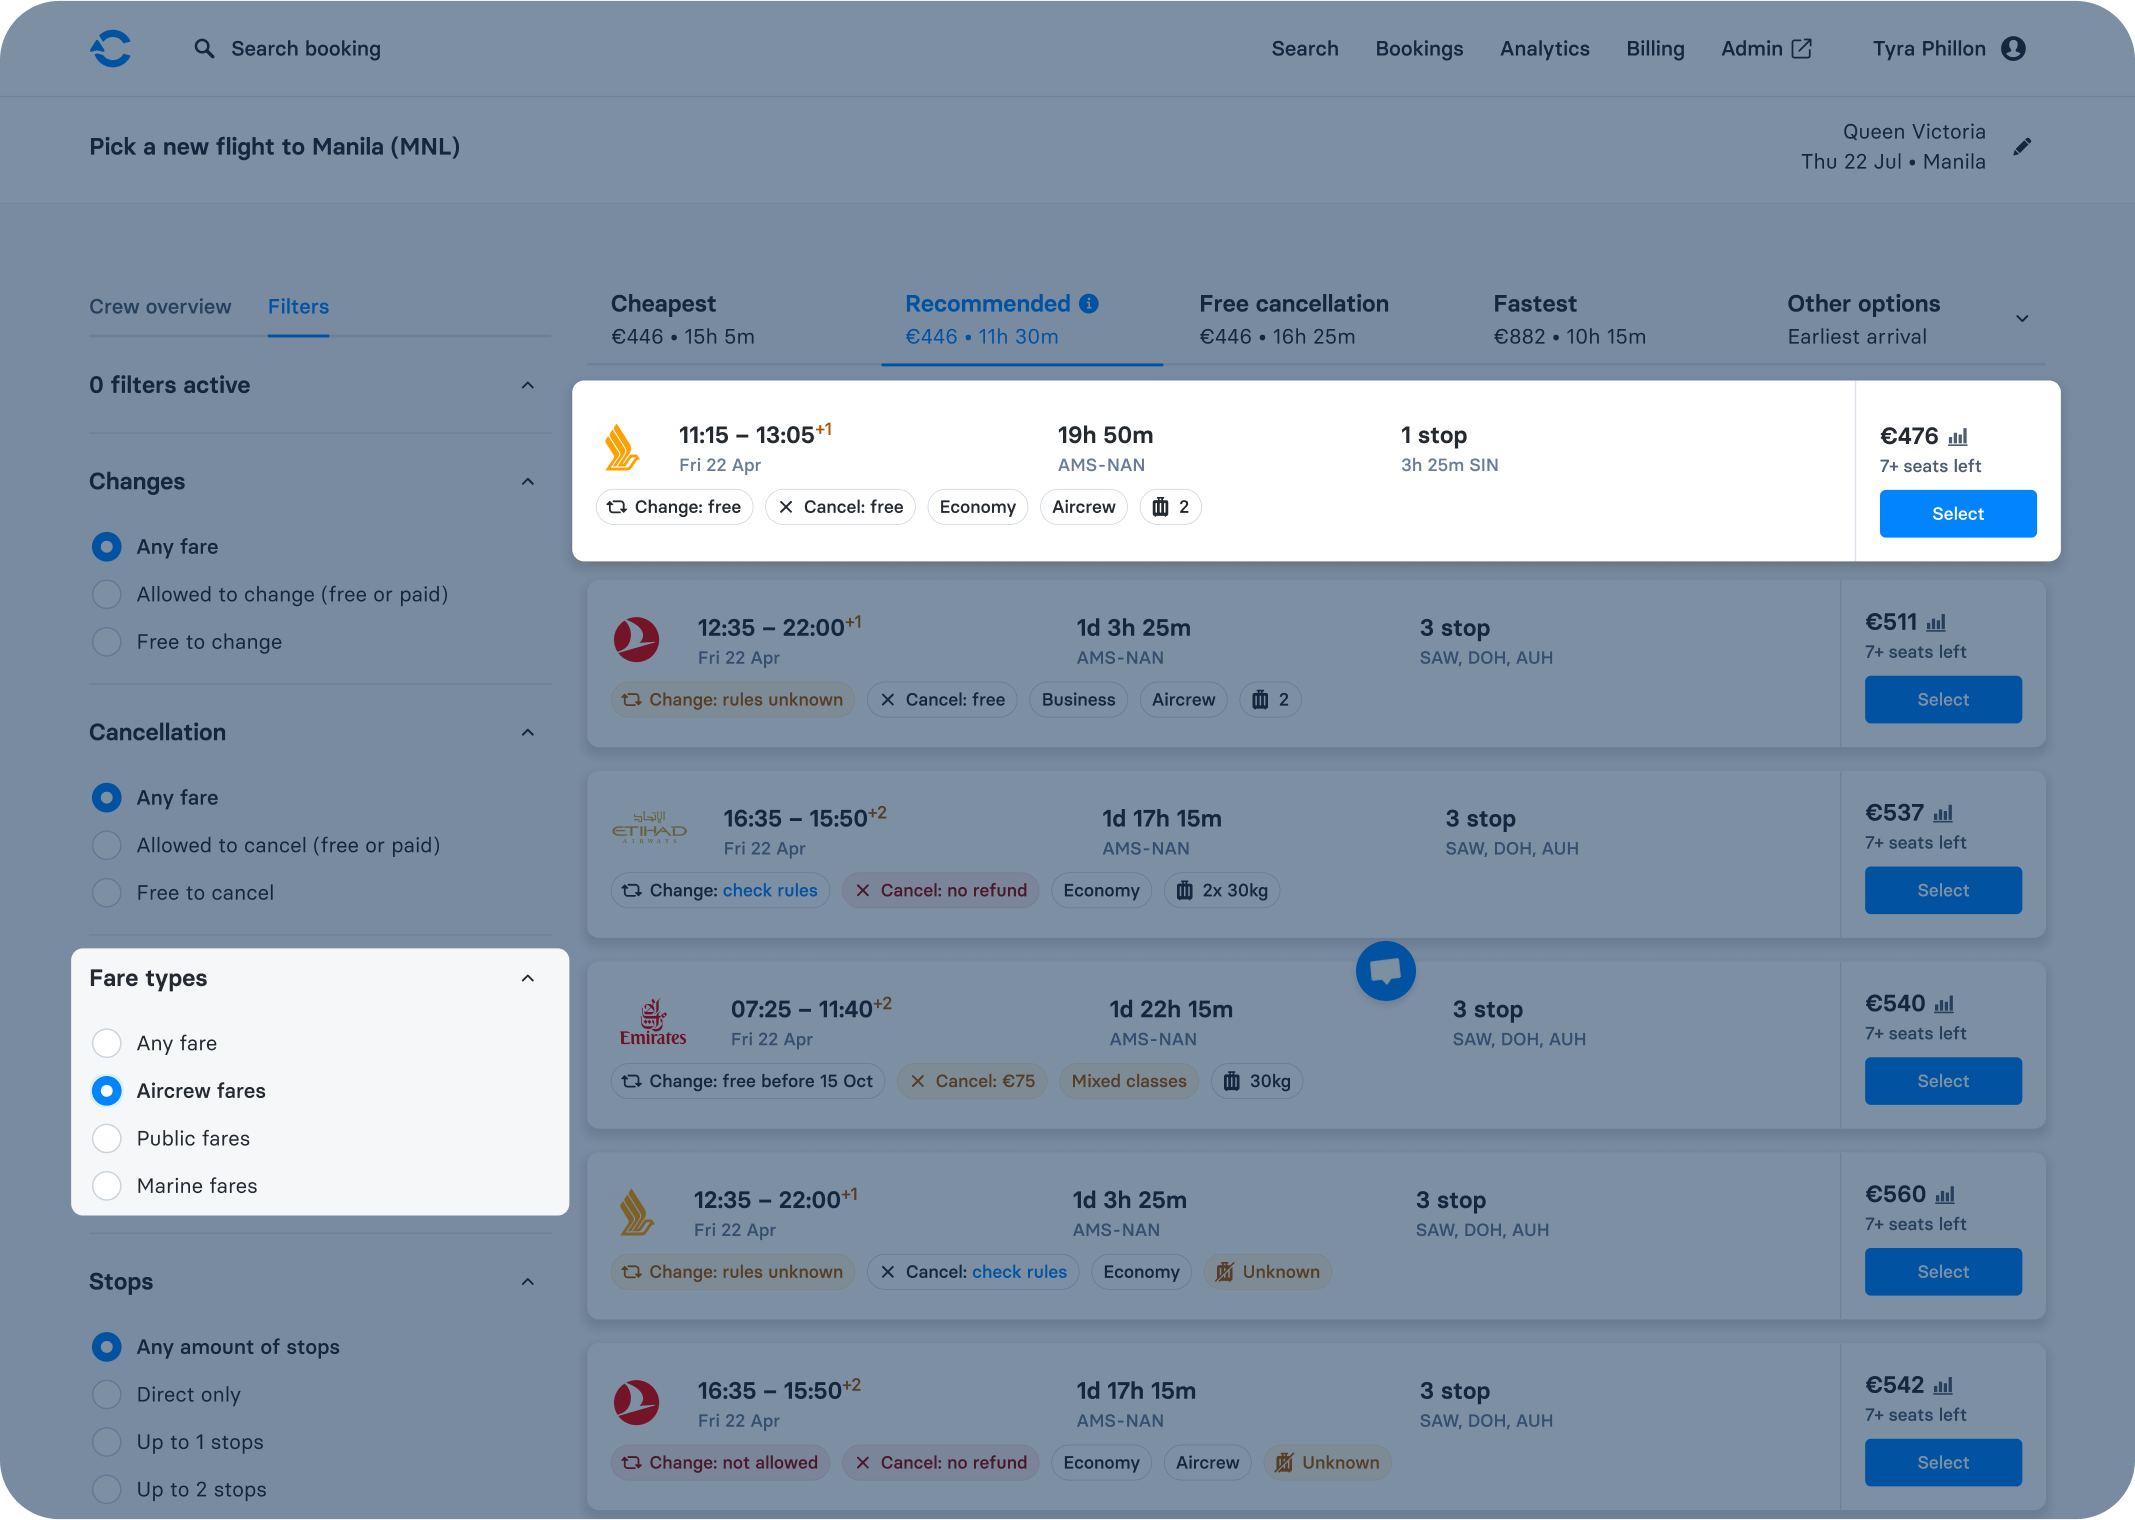Viewport: 2135px width, 1520px height.
Task: Click the cancel icon on Etihad flight row
Action: coord(862,890)
